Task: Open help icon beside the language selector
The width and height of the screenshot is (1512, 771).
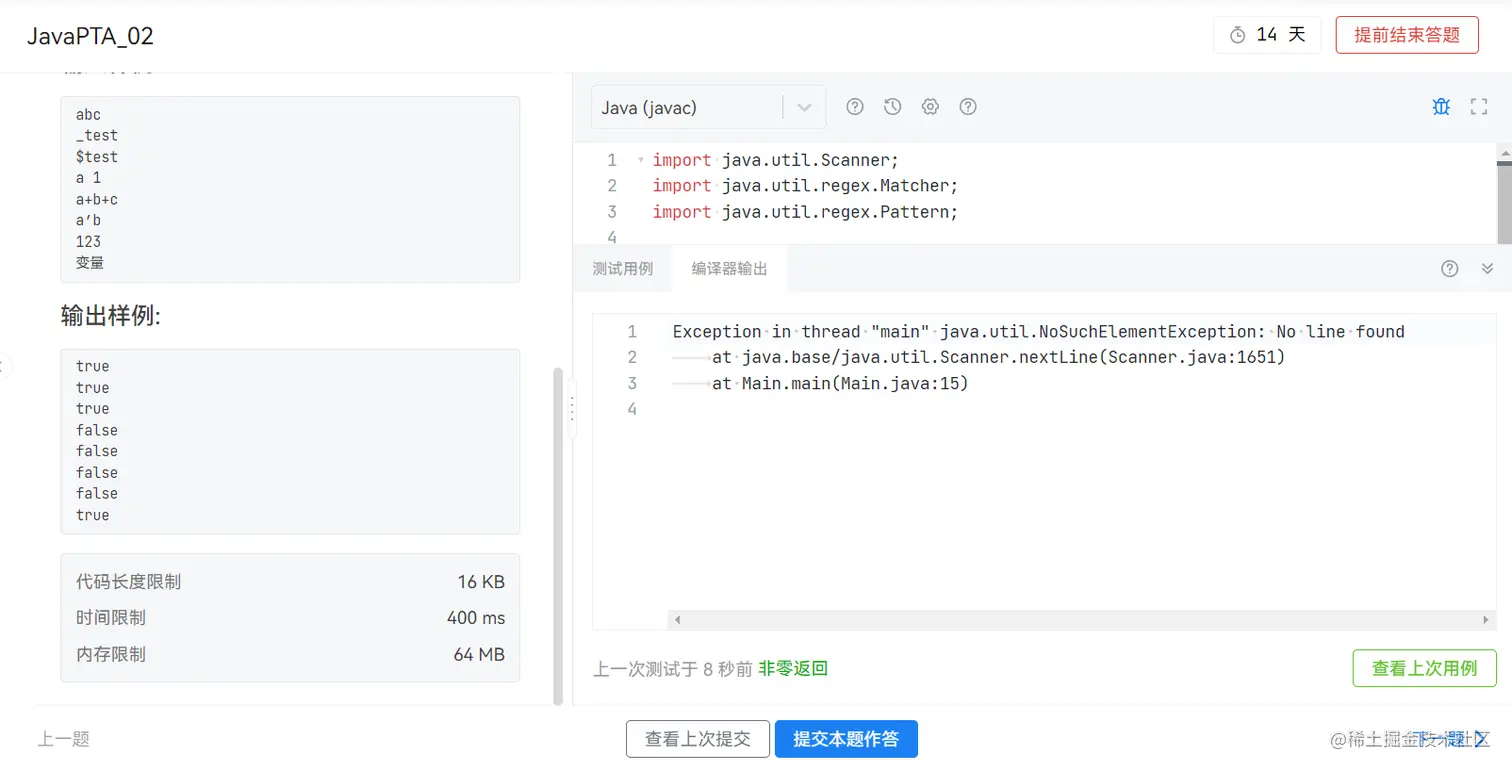Action: click(x=855, y=107)
